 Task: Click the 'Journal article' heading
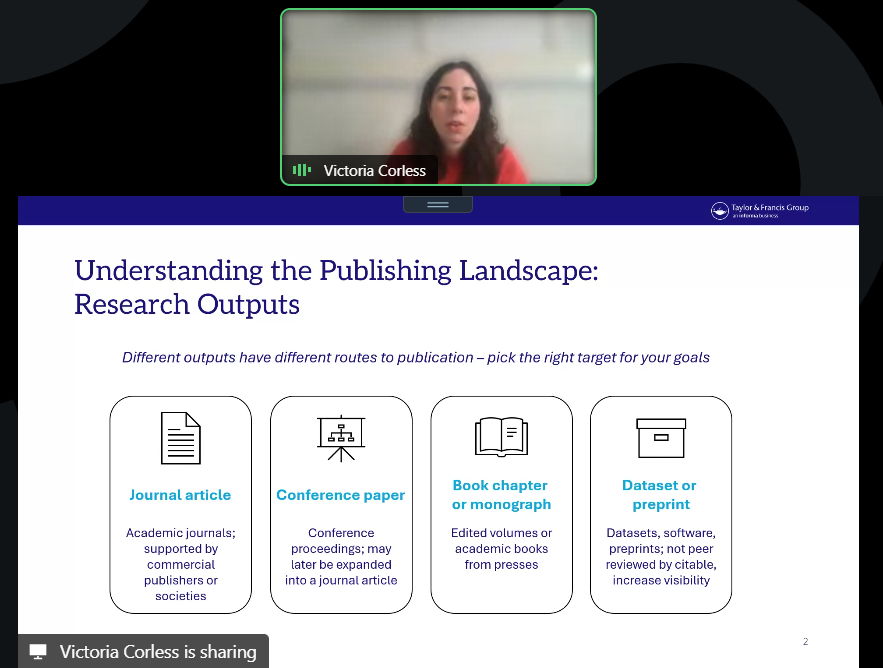pos(180,495)
